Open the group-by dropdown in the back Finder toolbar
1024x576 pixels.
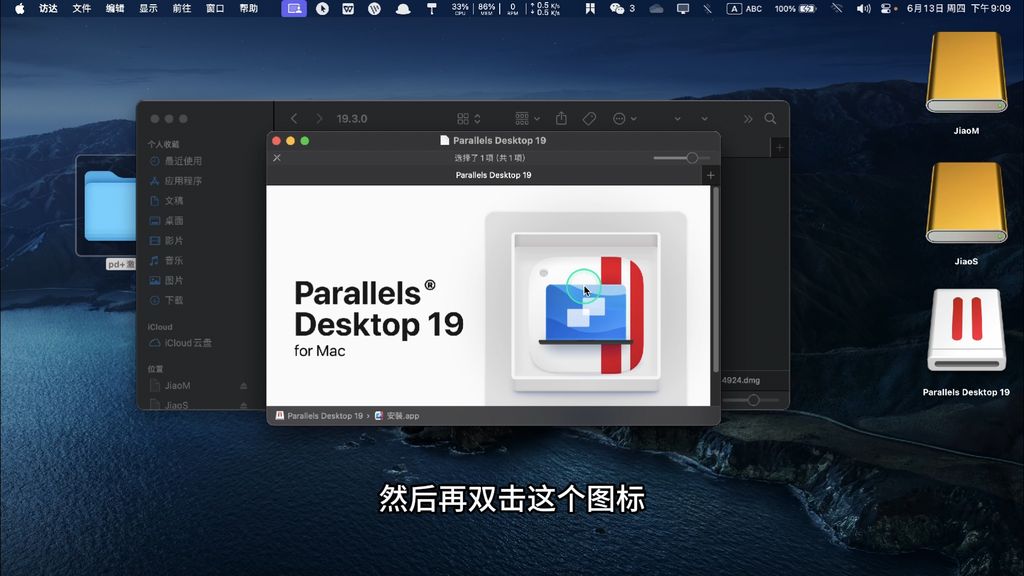point(527,118)
